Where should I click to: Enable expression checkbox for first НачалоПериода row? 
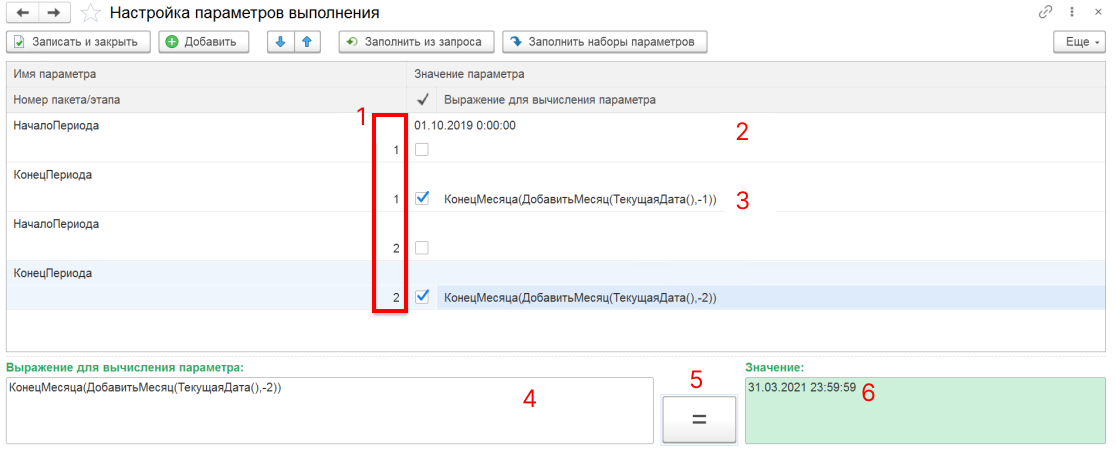click(x=422, y=150)
